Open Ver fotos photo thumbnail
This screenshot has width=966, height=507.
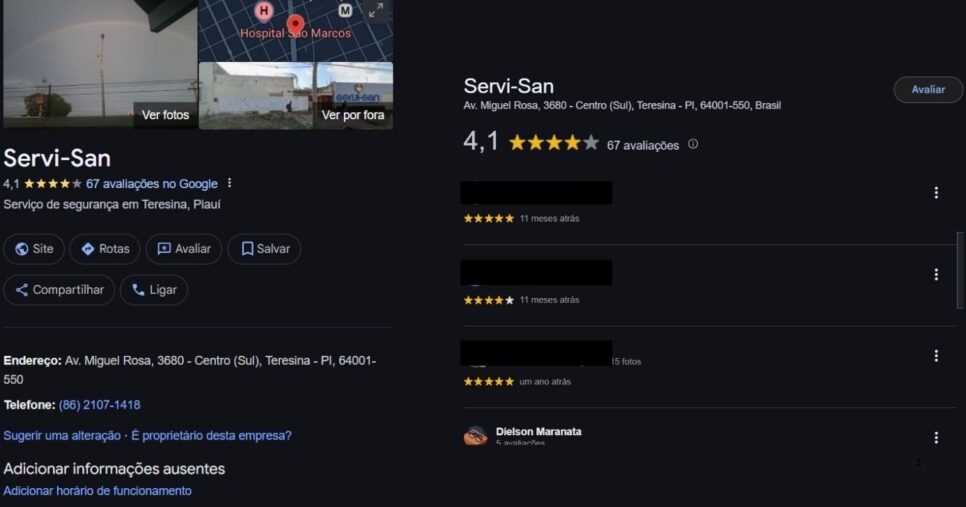coord(100,65)
